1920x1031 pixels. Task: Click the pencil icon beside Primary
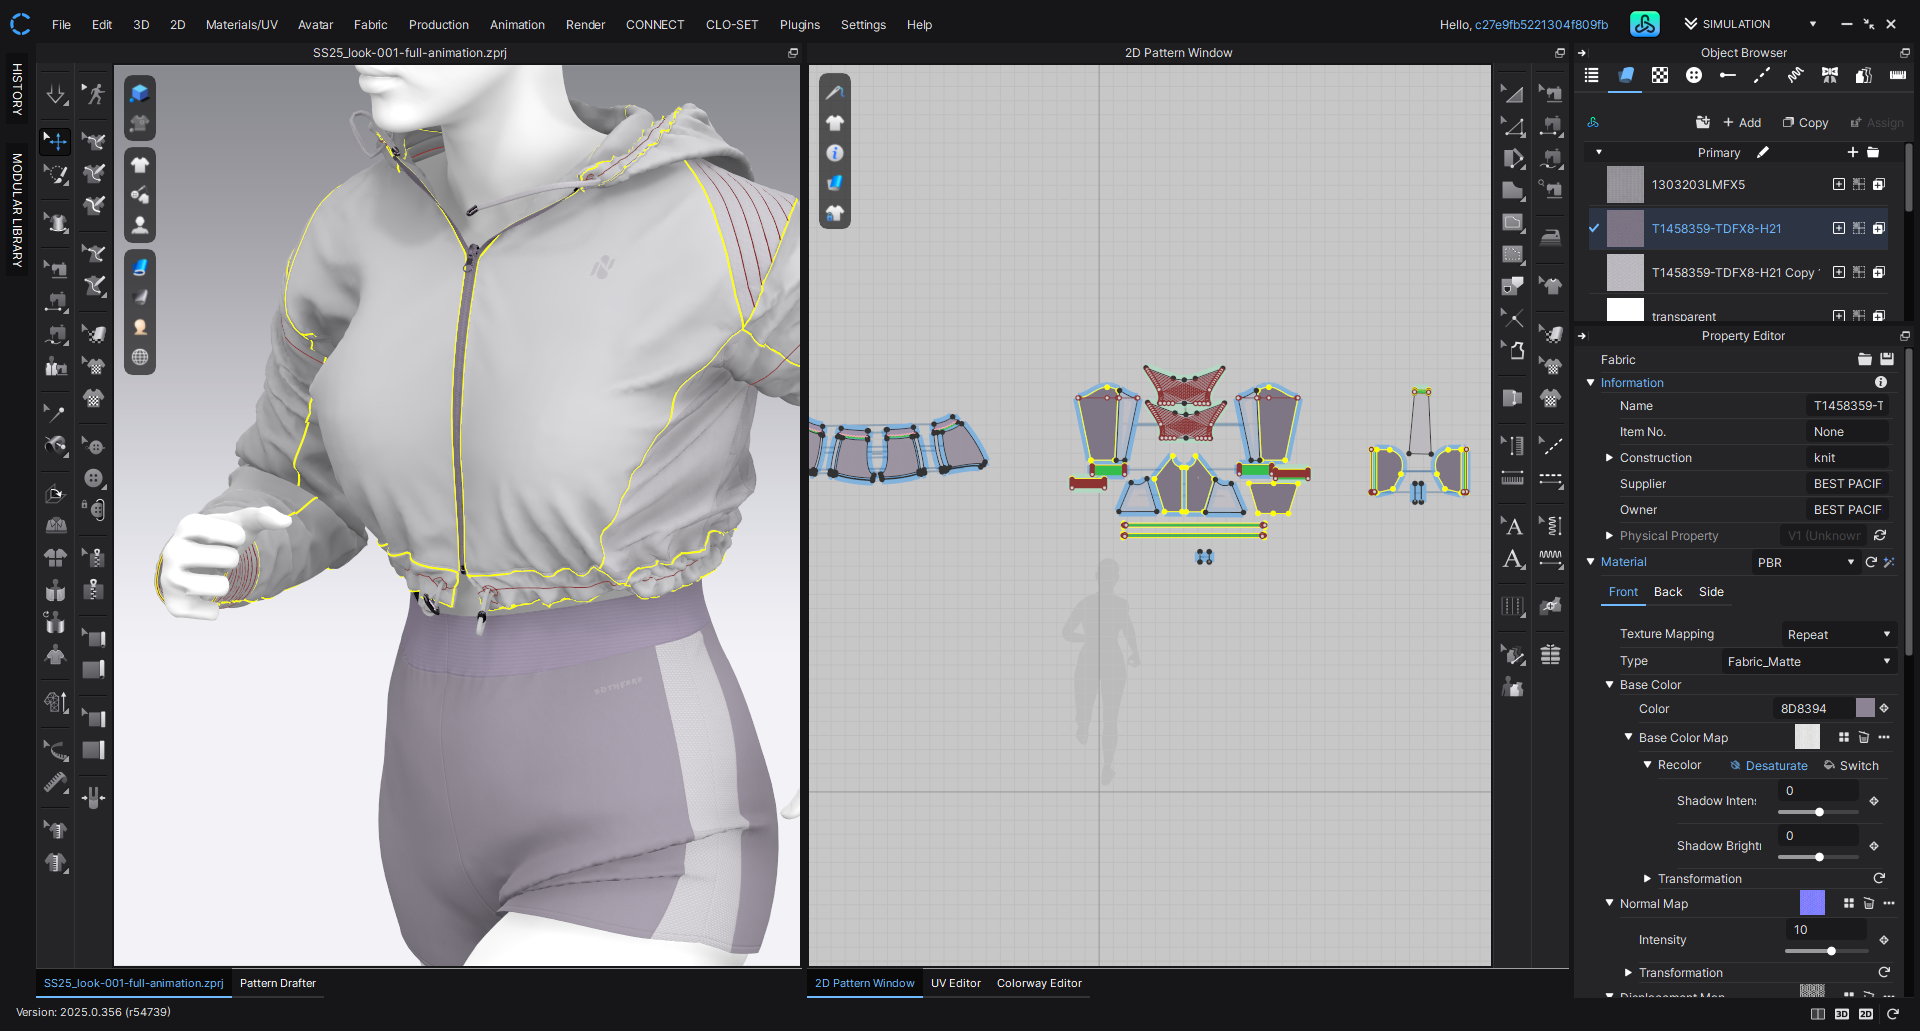pos(1763,152)
